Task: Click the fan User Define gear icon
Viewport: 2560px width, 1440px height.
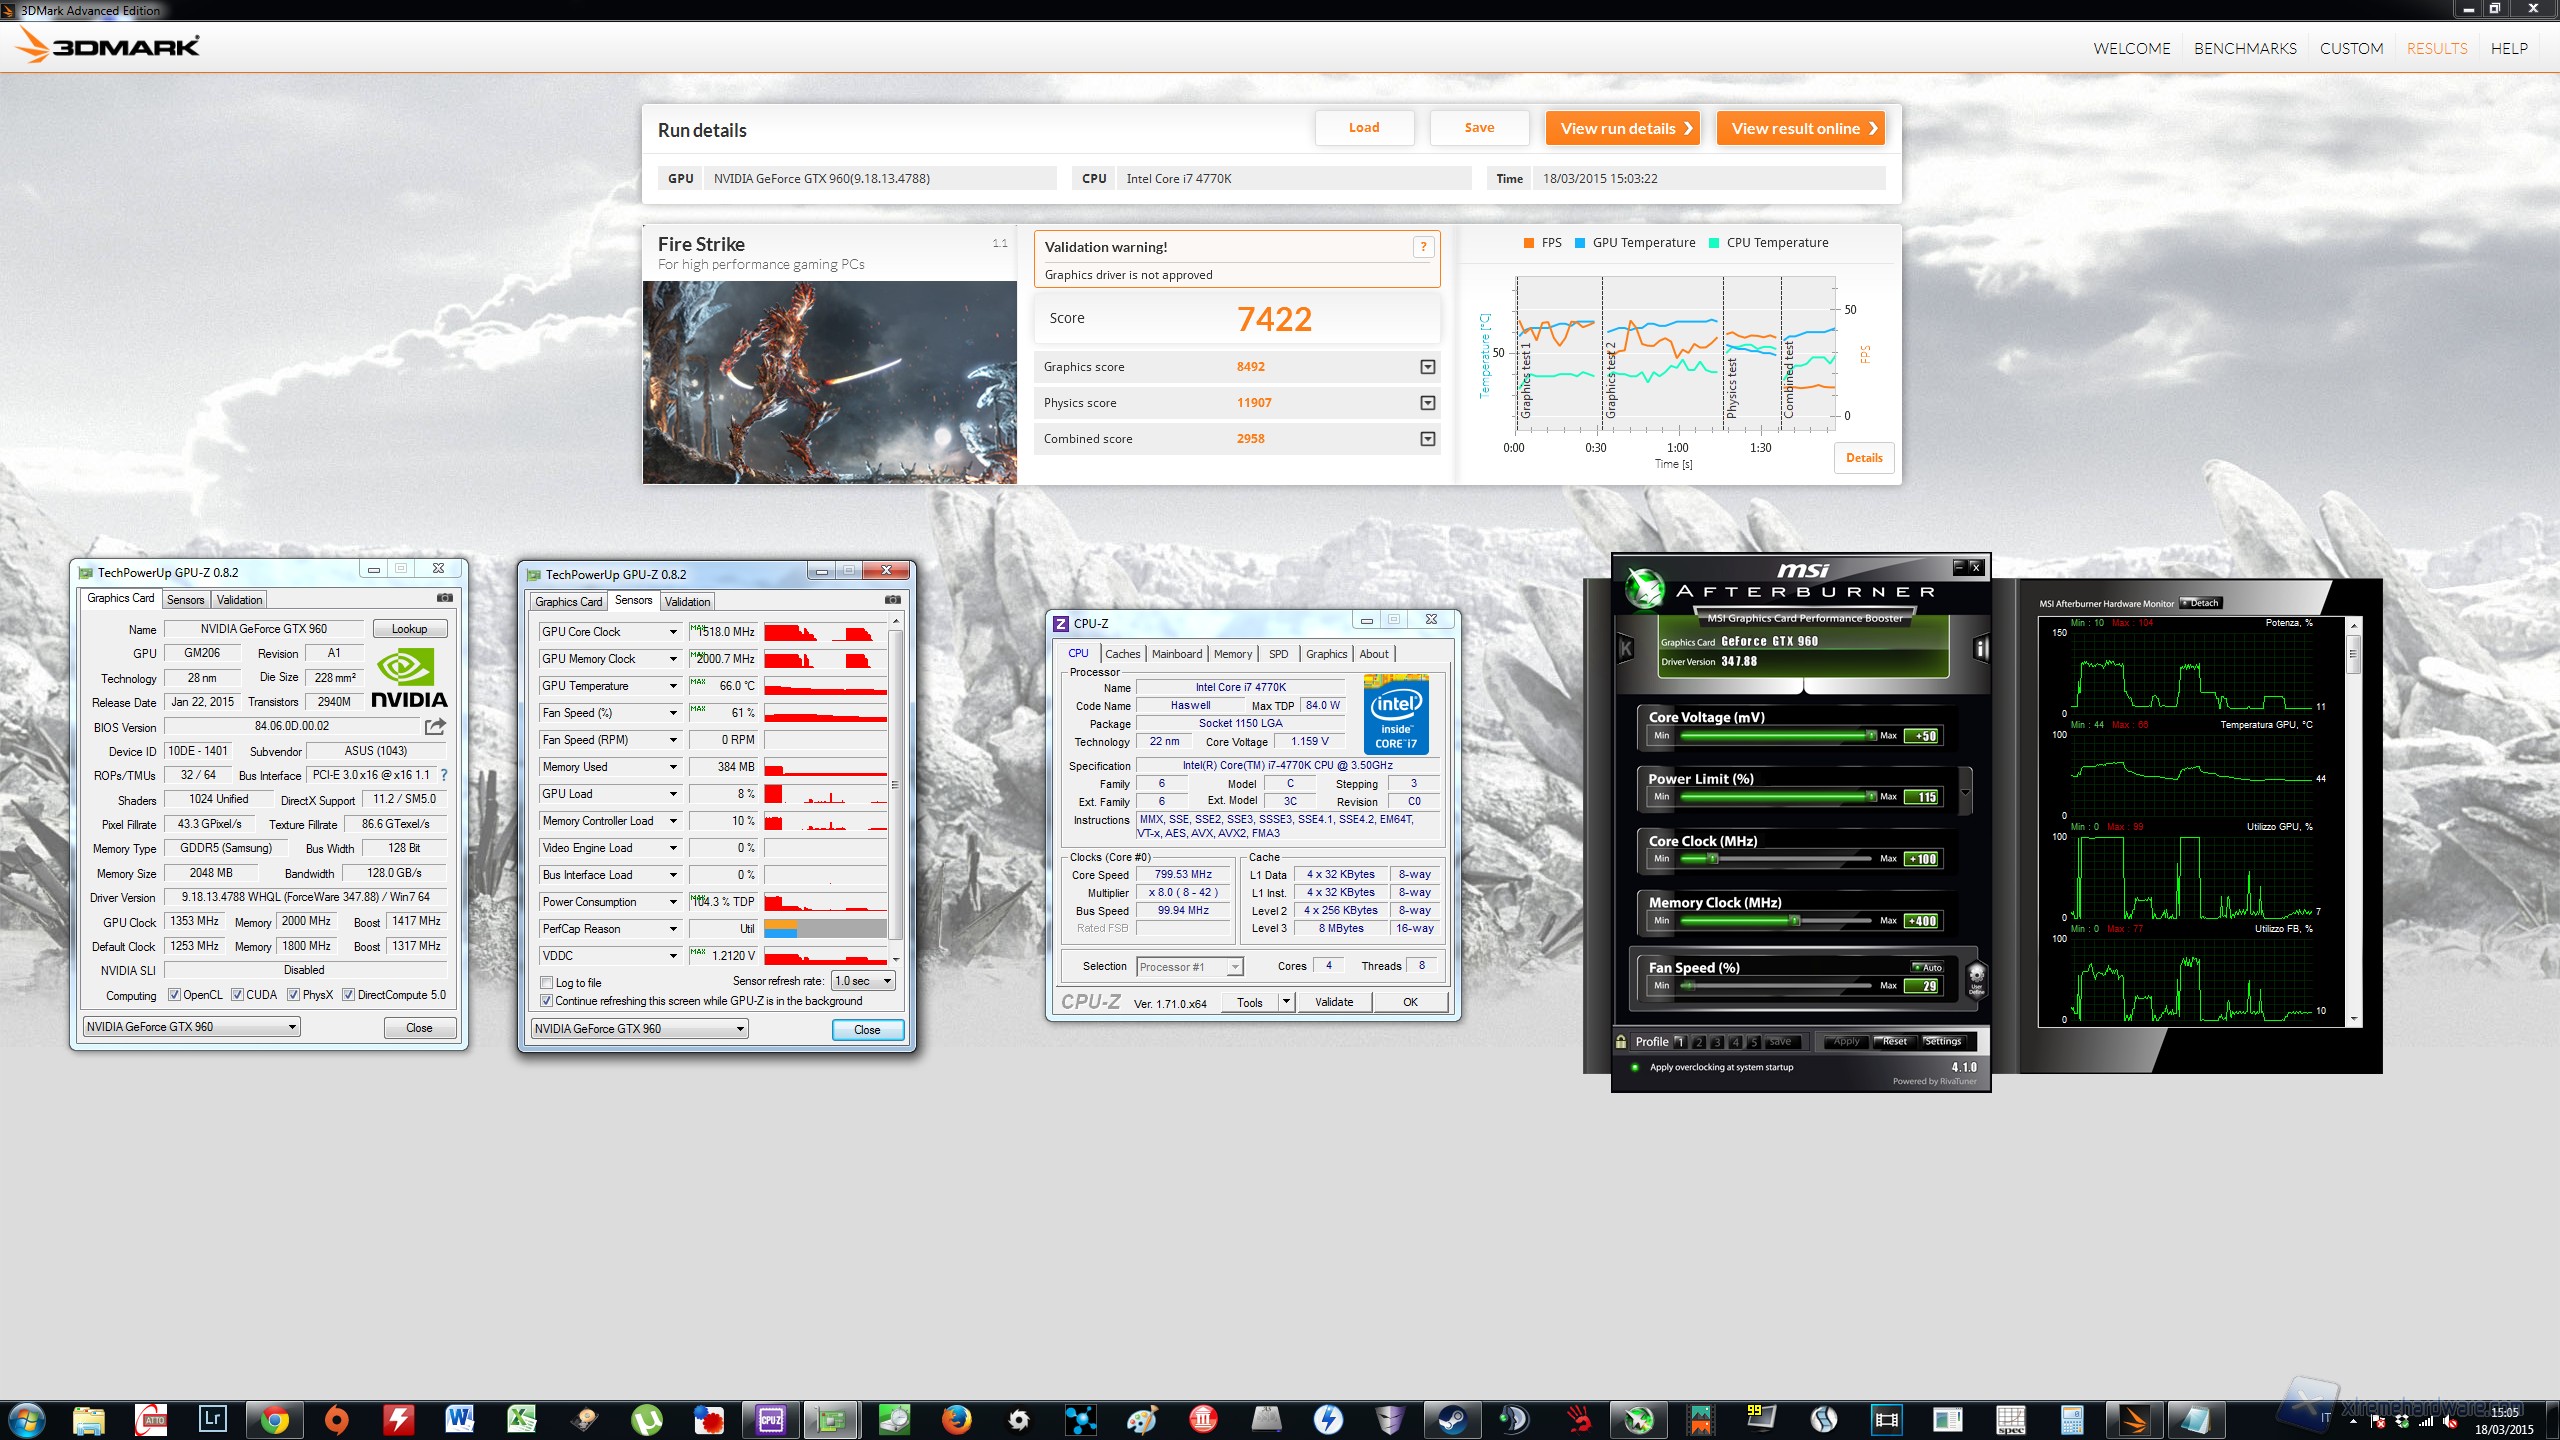Action: pos(1976,975)
